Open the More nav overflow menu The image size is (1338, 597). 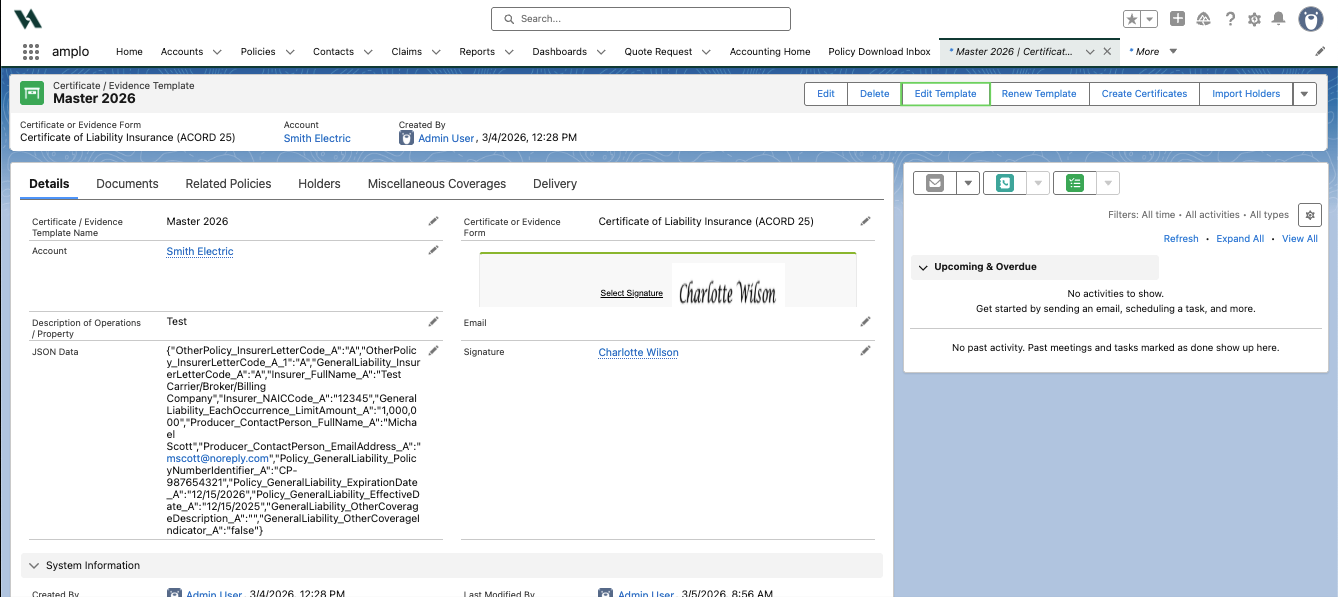pos(1153,52)
